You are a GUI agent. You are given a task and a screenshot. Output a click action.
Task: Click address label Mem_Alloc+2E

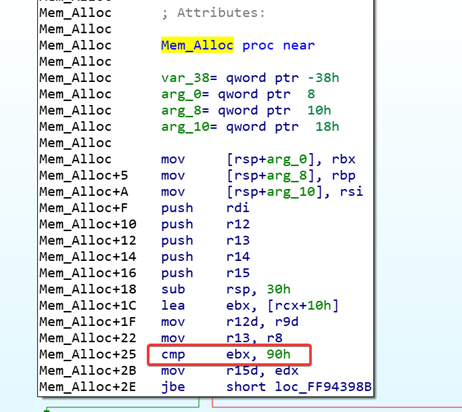point(88,387)
